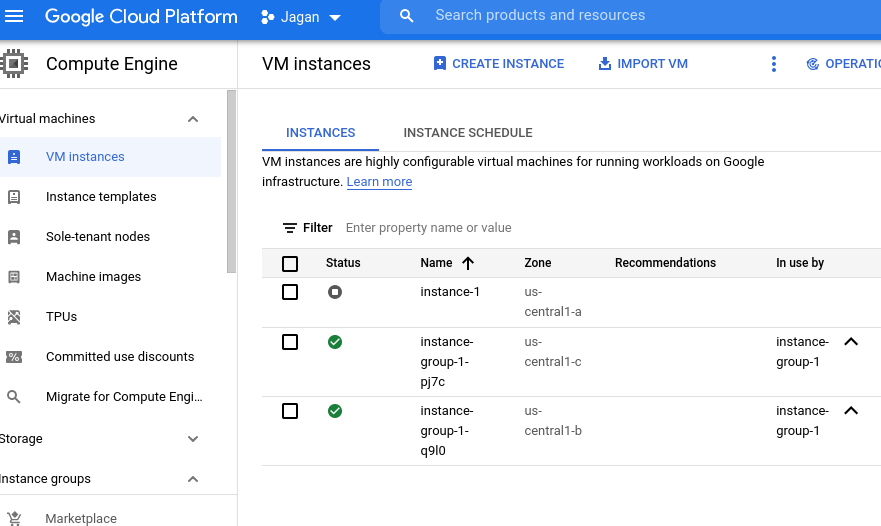Click the Marketplace cart icon
The width and height of the screenshot is (881, 526).
click(14, 518)
